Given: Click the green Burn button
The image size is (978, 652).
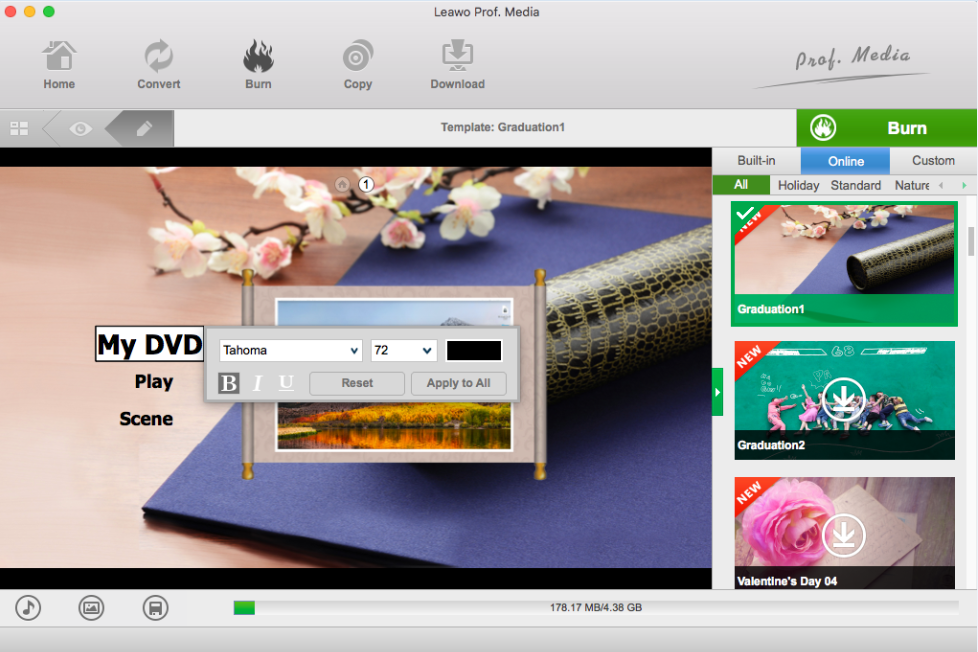Looking at the screenshot, I should pyautogui.click(x=886, y=128).
